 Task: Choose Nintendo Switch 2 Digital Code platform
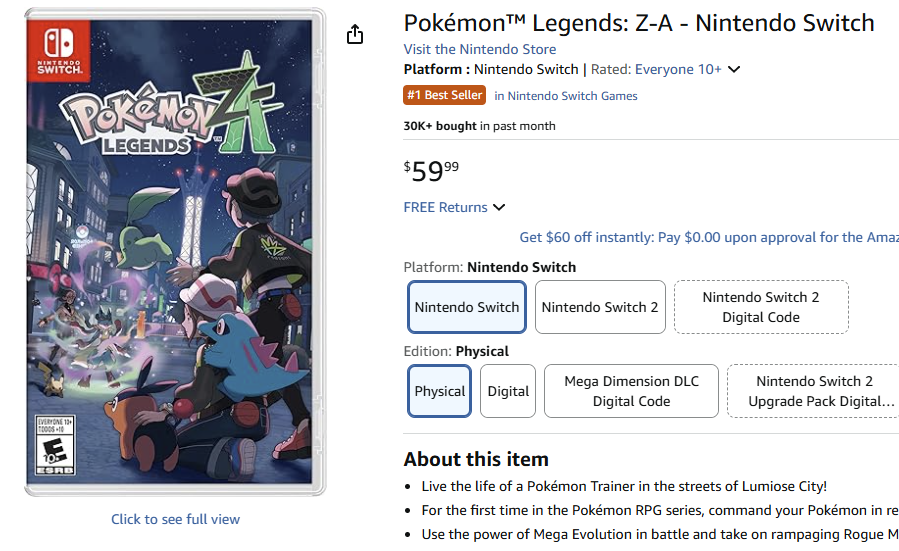[761, 307]
